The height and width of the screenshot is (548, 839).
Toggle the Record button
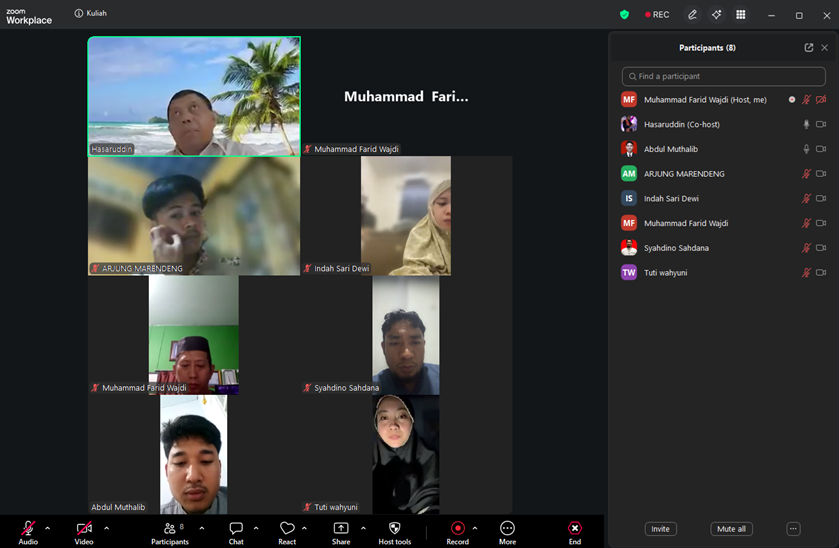click(457, 532)
